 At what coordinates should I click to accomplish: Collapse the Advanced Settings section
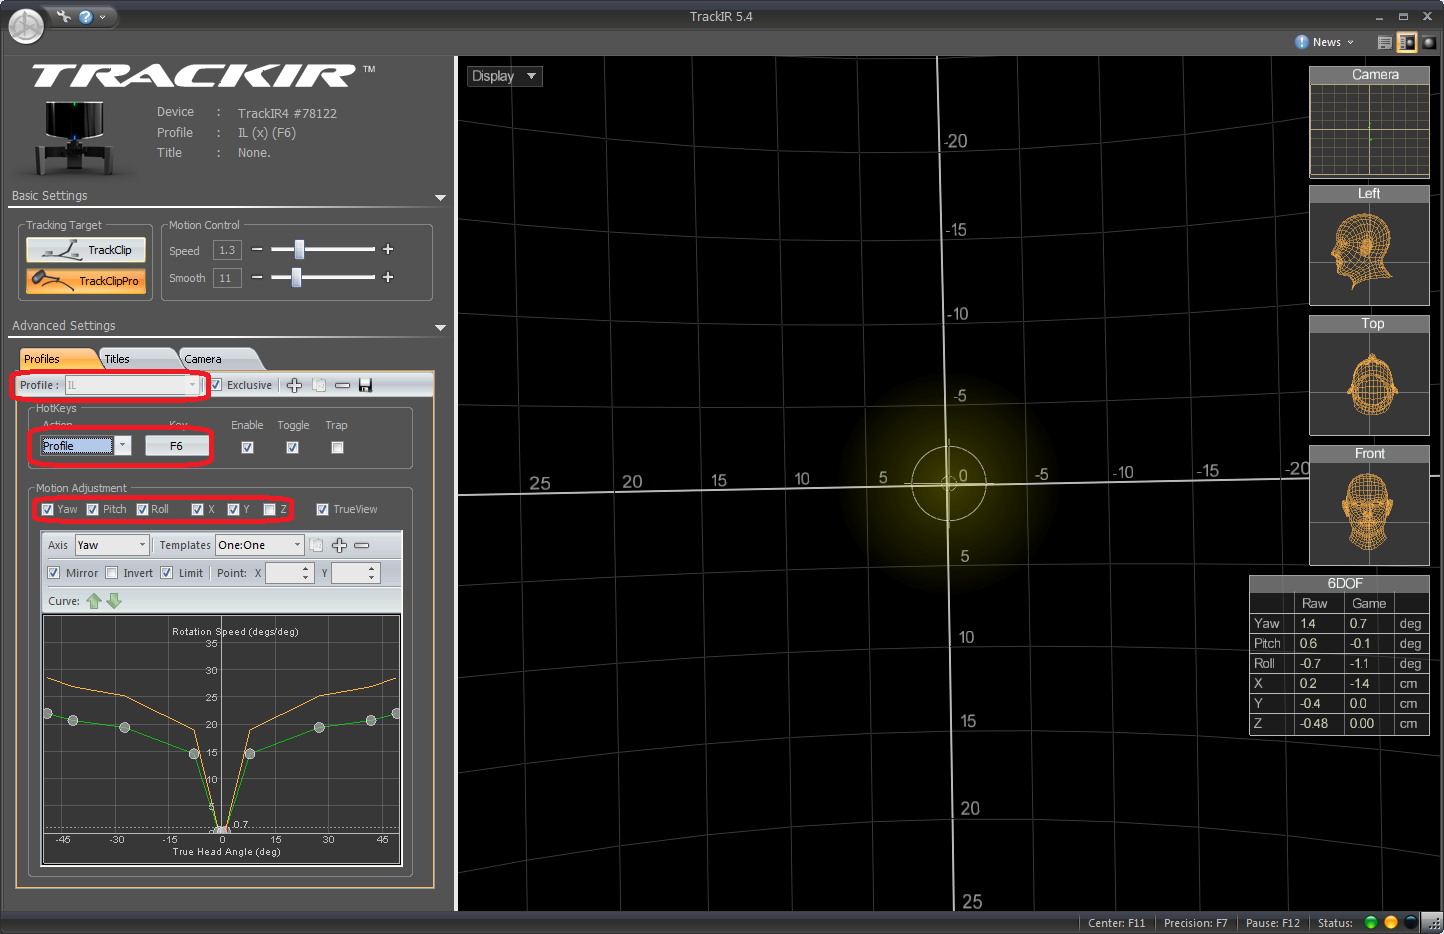440,328
